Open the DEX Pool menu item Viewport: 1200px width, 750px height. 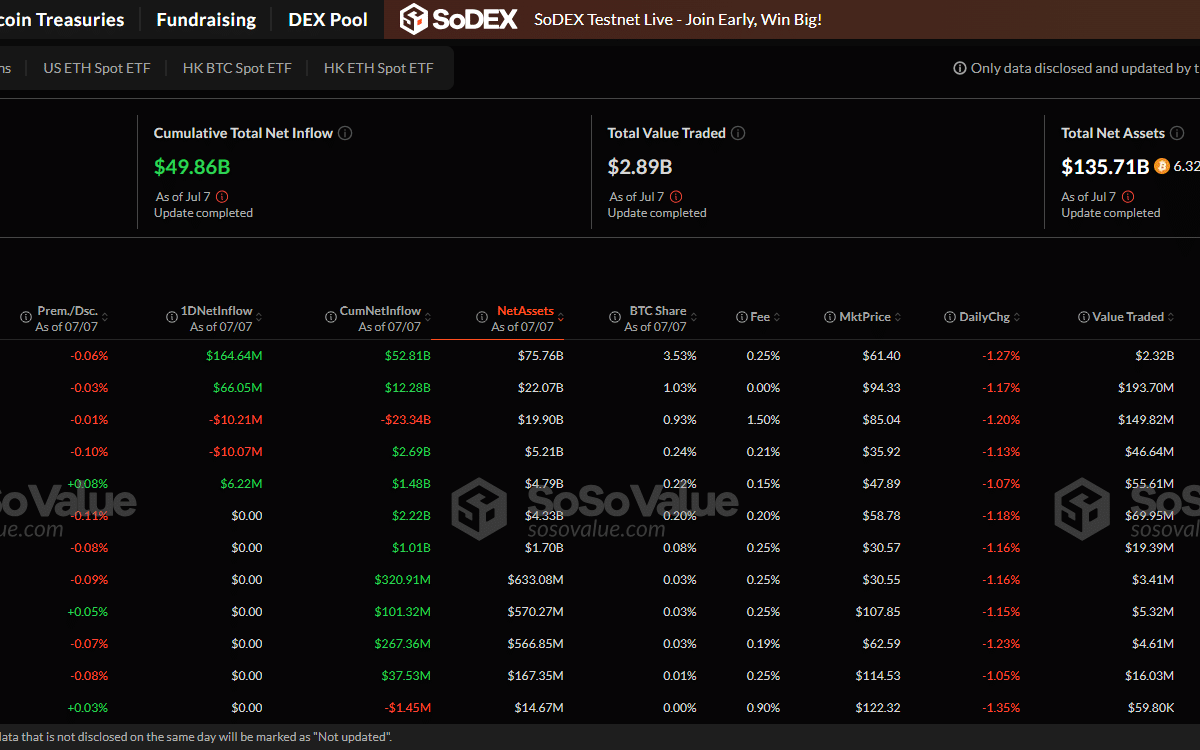pyautogui.click(x=328, y=19)
